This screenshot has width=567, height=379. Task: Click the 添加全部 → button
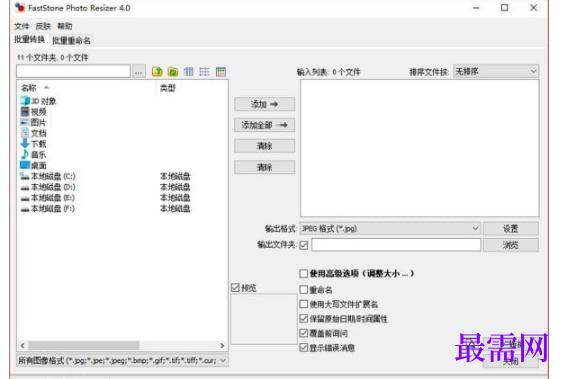[264, 125]
